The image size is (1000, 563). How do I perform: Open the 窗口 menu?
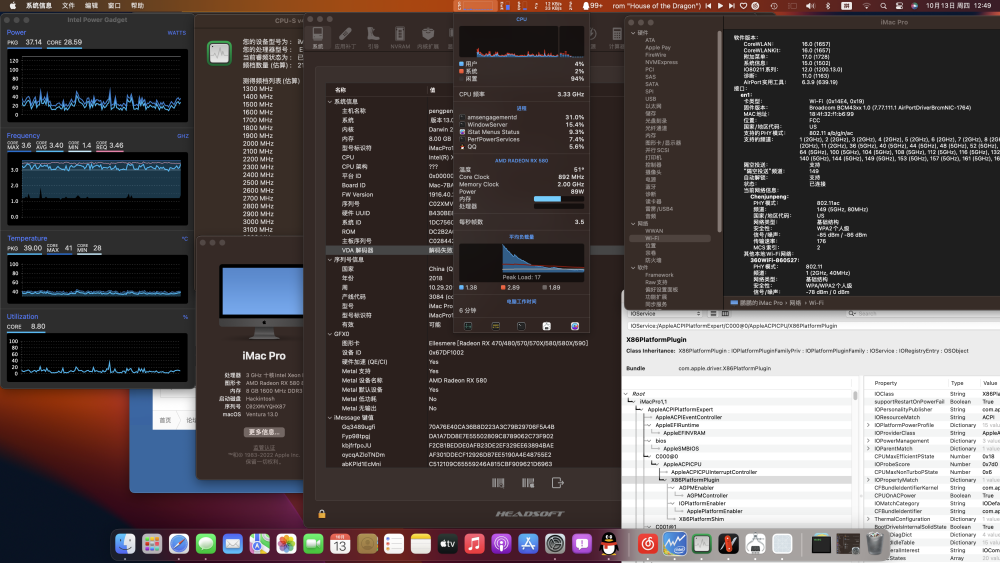pyautogui.click(x=114, y=6)
